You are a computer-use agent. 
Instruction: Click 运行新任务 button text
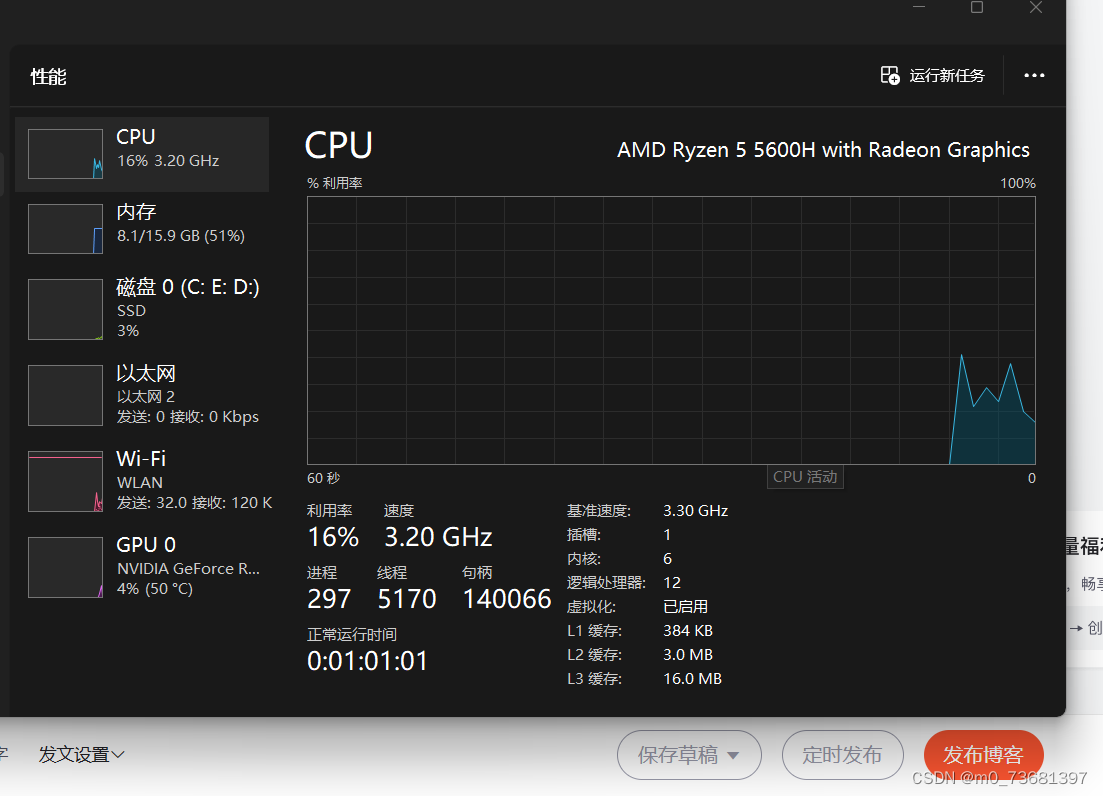point(947,75)
